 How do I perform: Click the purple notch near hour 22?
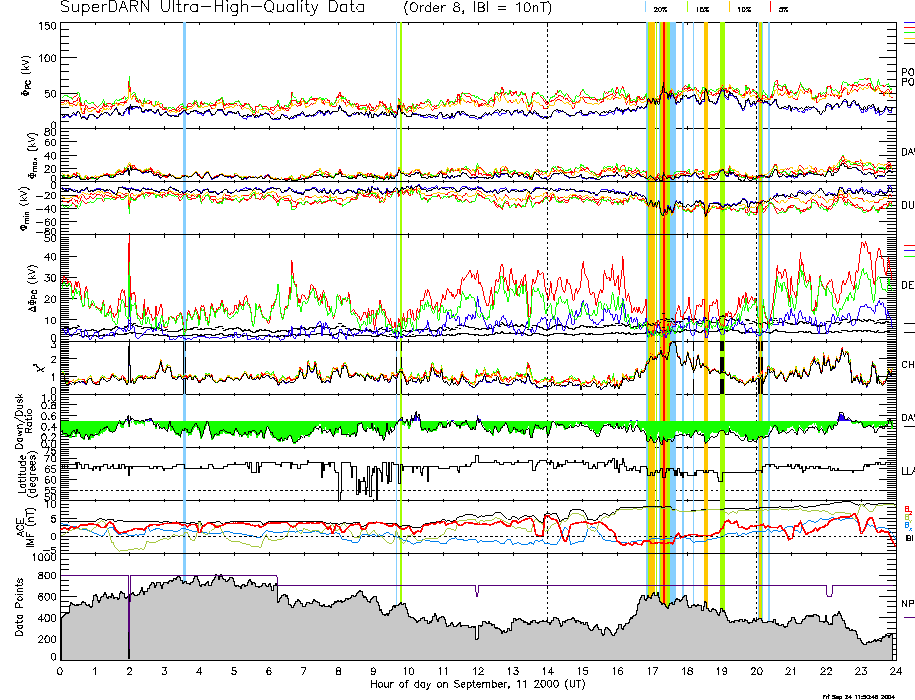[x=829, y=591]
